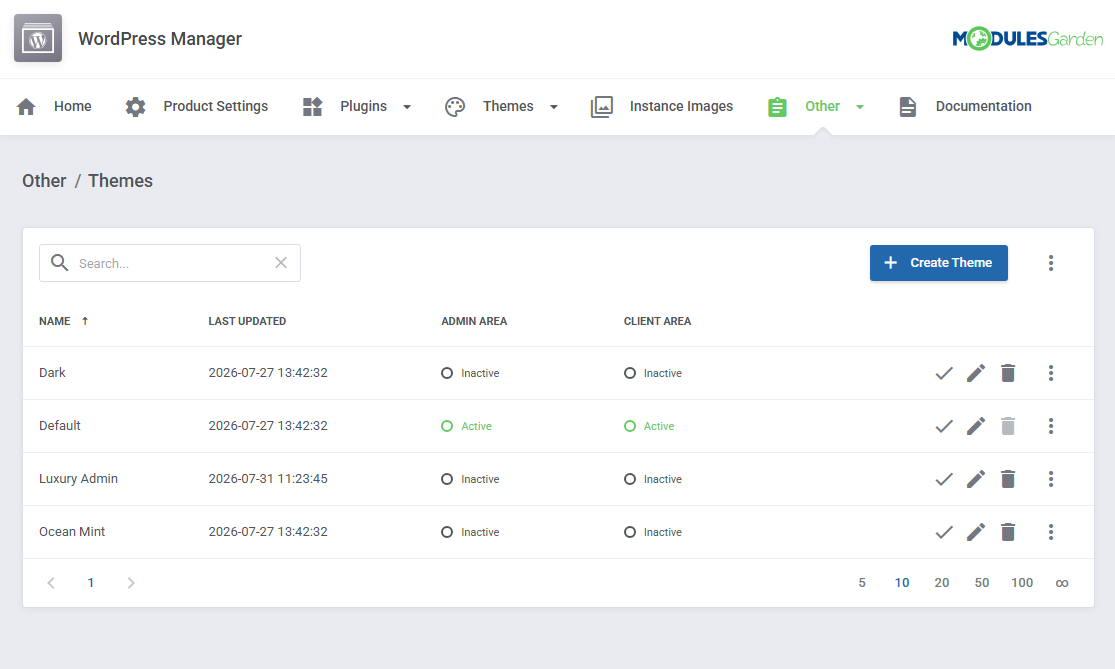
Task: Edit the Luxury Admin theme
Action: [x=976, y=479]
